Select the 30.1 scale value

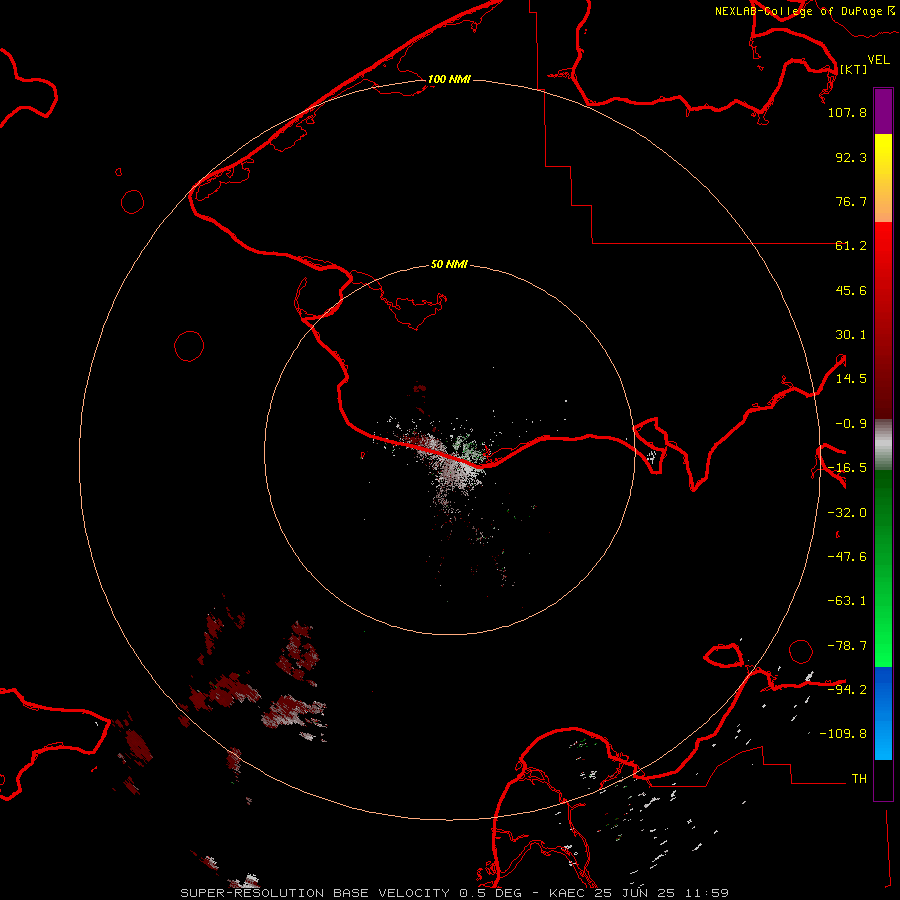851,335
